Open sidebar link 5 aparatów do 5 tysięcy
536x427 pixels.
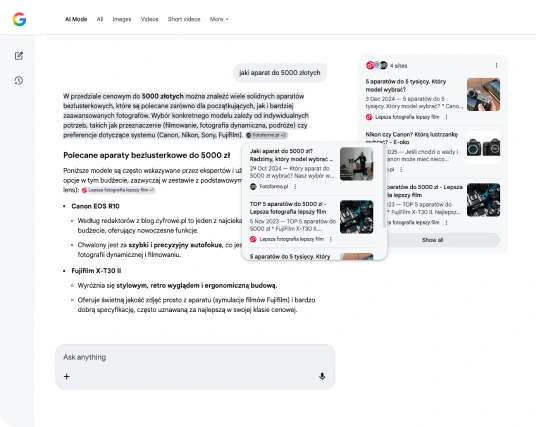(406, 85)
